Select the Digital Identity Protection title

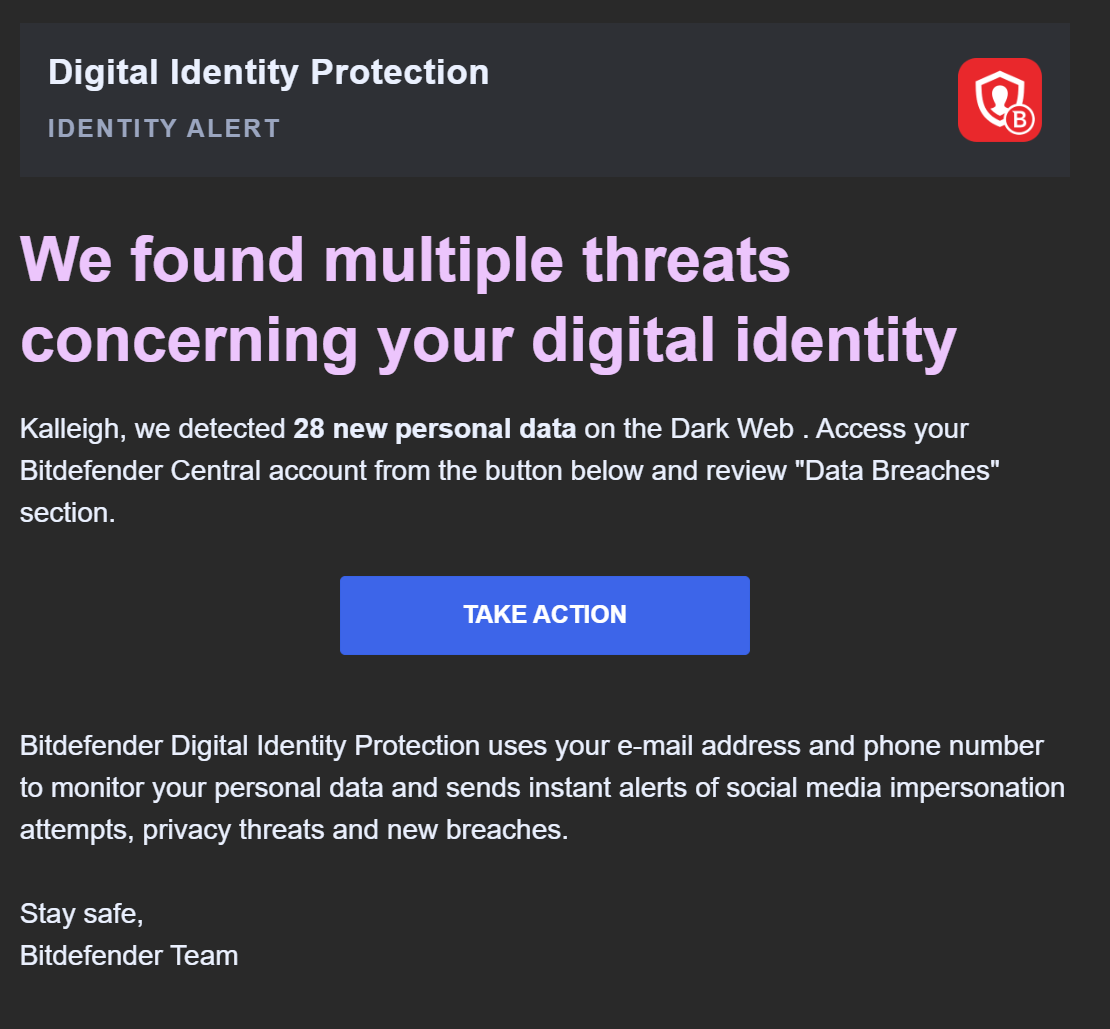269,71
